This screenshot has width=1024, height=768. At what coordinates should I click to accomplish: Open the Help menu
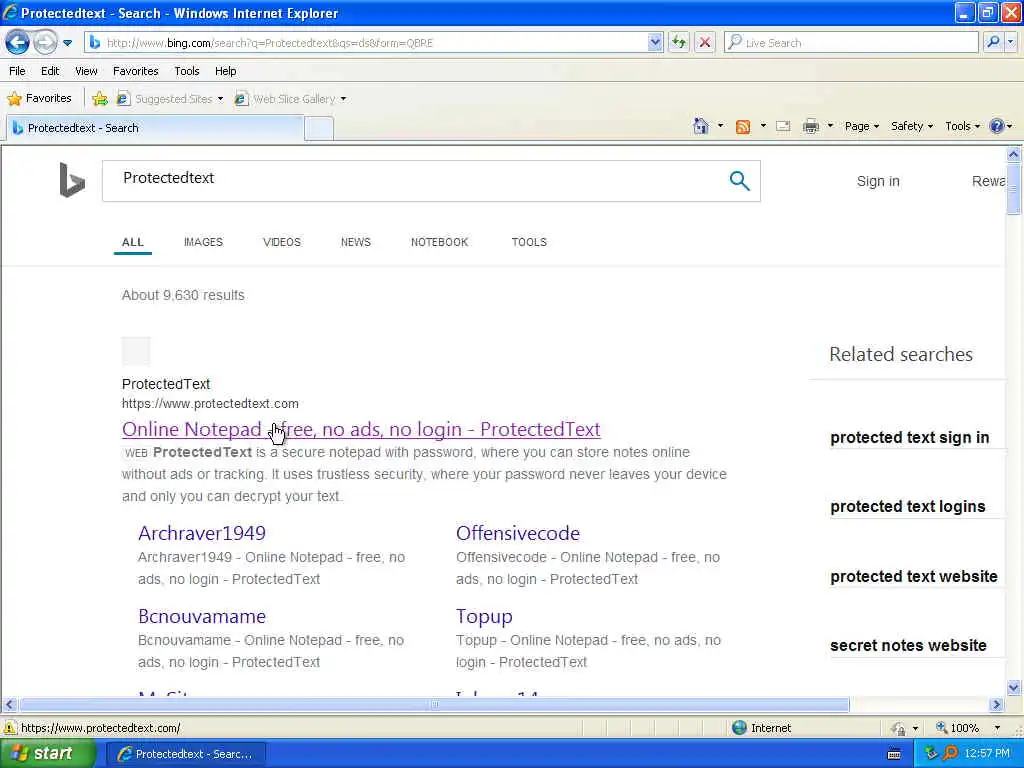click(226, 71)
